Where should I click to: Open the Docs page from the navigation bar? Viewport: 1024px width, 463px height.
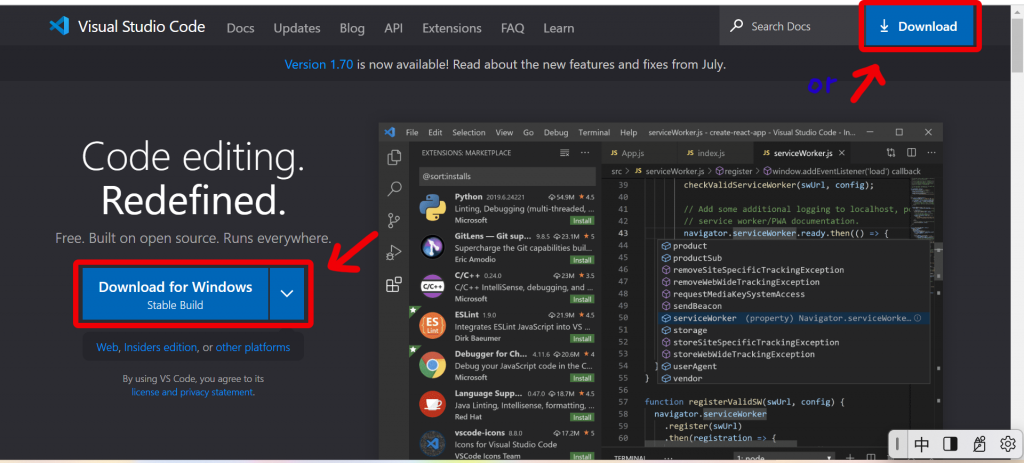pos(240,28)
